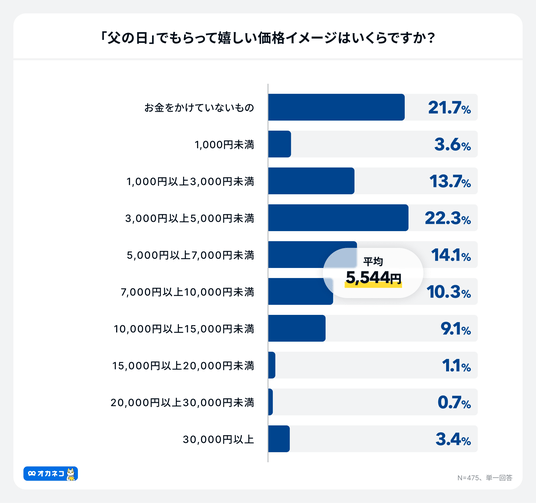Click the 平均 5,544円 average bubble
This screenshot has width=536, height=503.
tap(373, 273)
